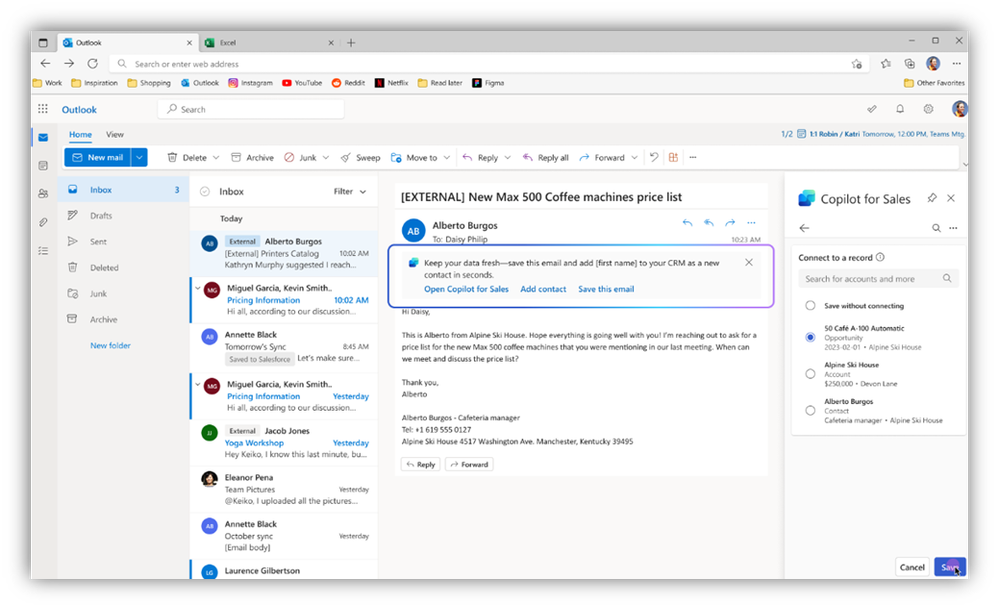Viewport: 999px width, 610px height.
Task: Click the info icon beside Connect to a record
Action: [x=880, y=258]
